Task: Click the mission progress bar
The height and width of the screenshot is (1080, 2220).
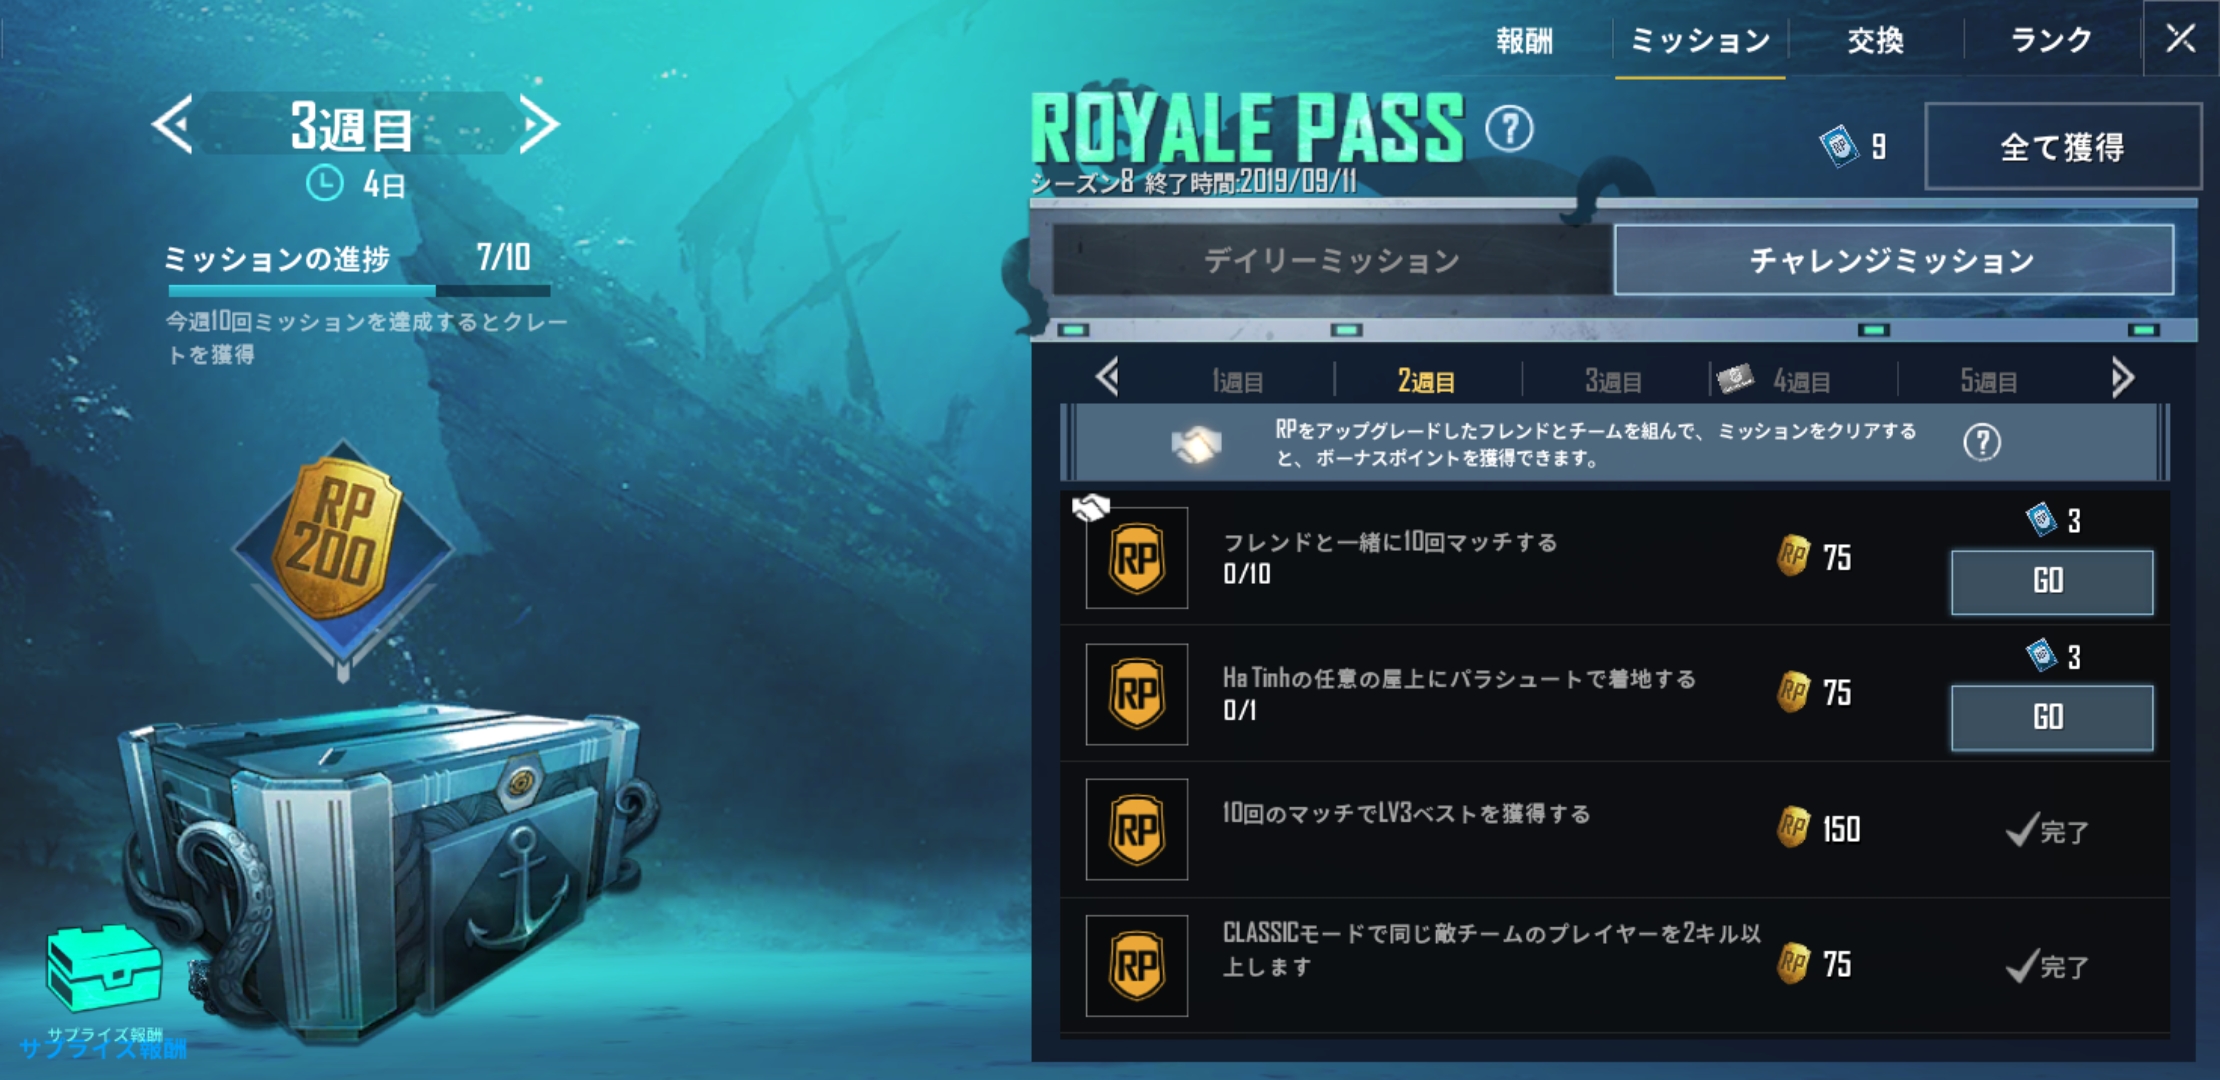Action: click(359, 291)
